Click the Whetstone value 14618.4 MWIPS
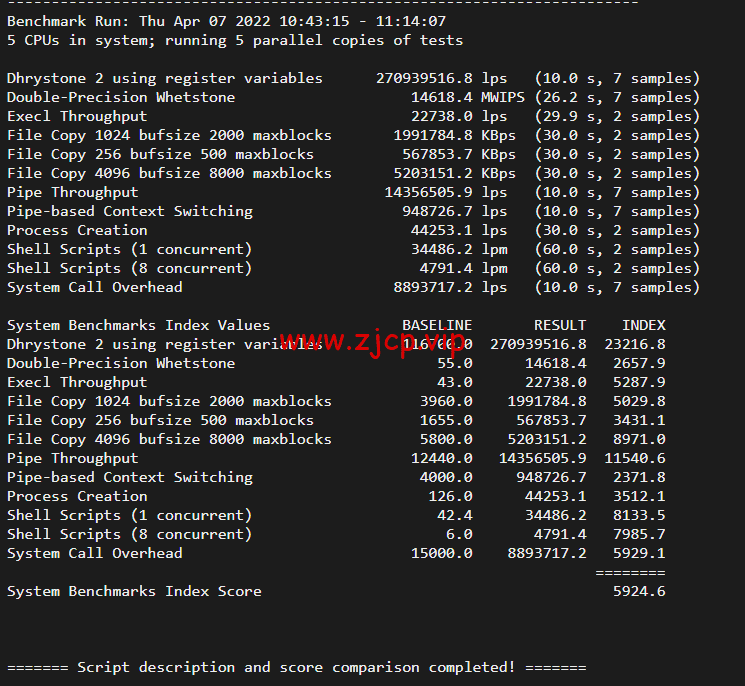The height and width of the screenshot is (686, 745). pyautogui.click(x=468, y=97)
